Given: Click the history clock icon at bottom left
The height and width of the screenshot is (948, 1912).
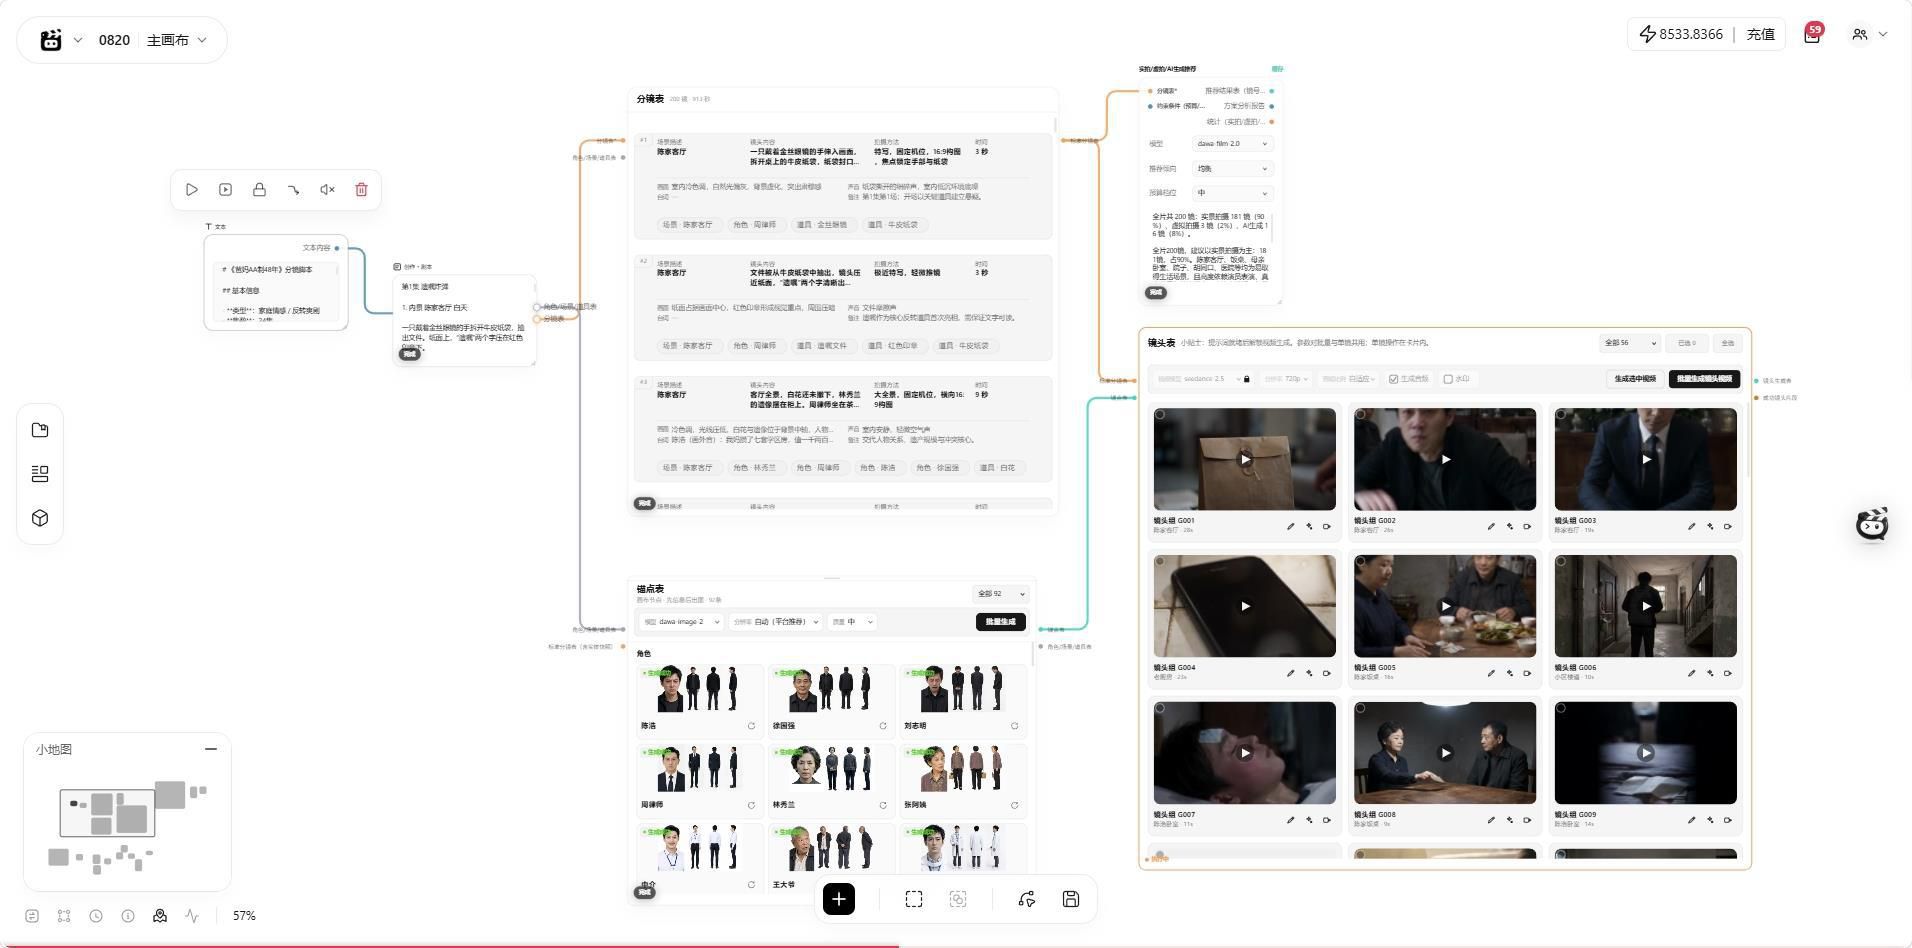Looking at the screenshot, I should (96, 916).
